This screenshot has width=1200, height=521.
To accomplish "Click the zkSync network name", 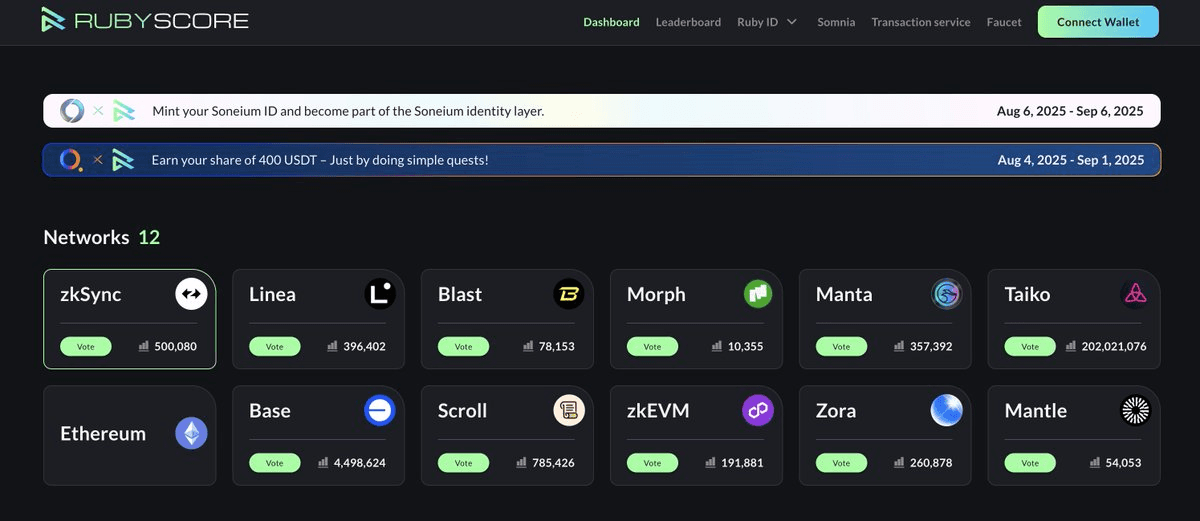I will (x=91, y=294).
